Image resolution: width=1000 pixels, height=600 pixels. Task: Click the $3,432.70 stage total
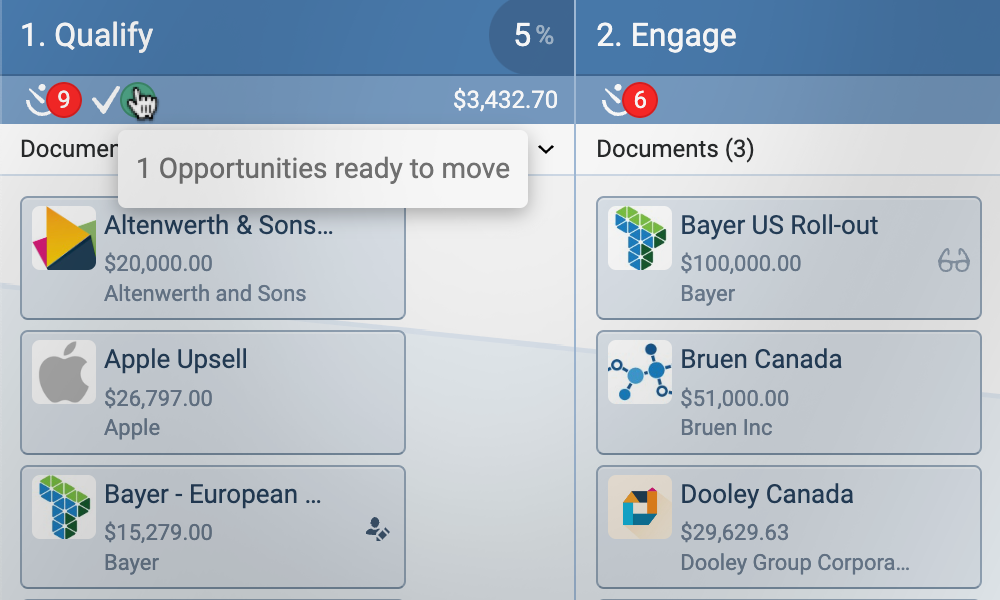point(505,100)
